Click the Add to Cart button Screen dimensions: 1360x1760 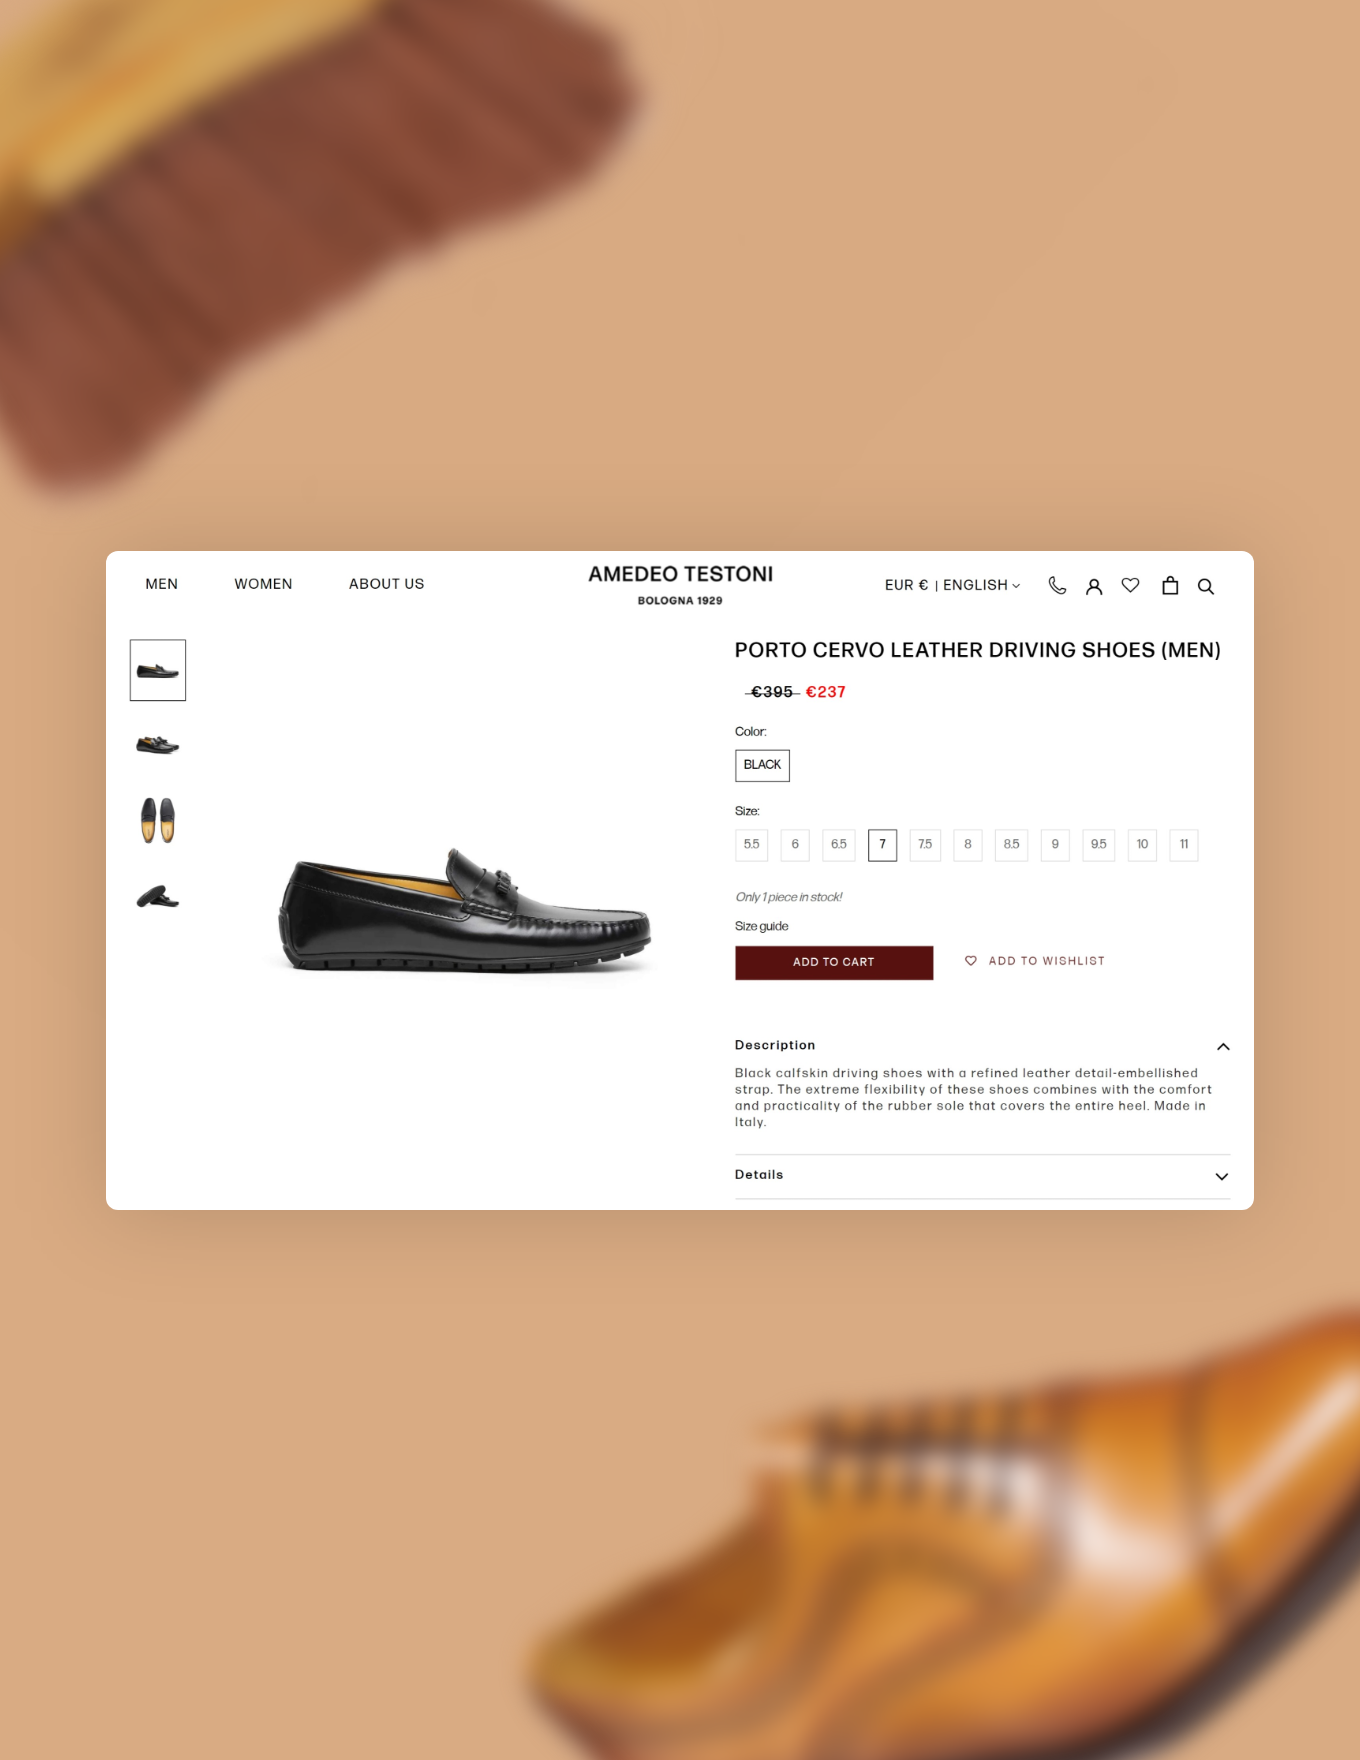tap(834, 963)
